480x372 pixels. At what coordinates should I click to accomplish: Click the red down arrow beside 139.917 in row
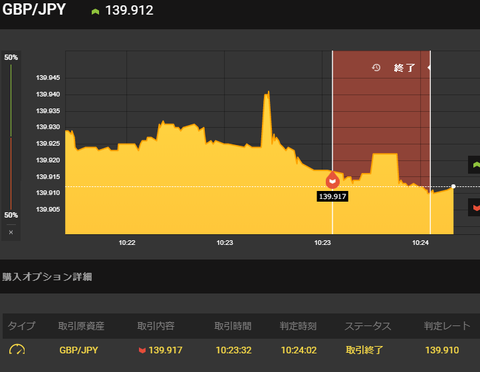coord(142,350)
